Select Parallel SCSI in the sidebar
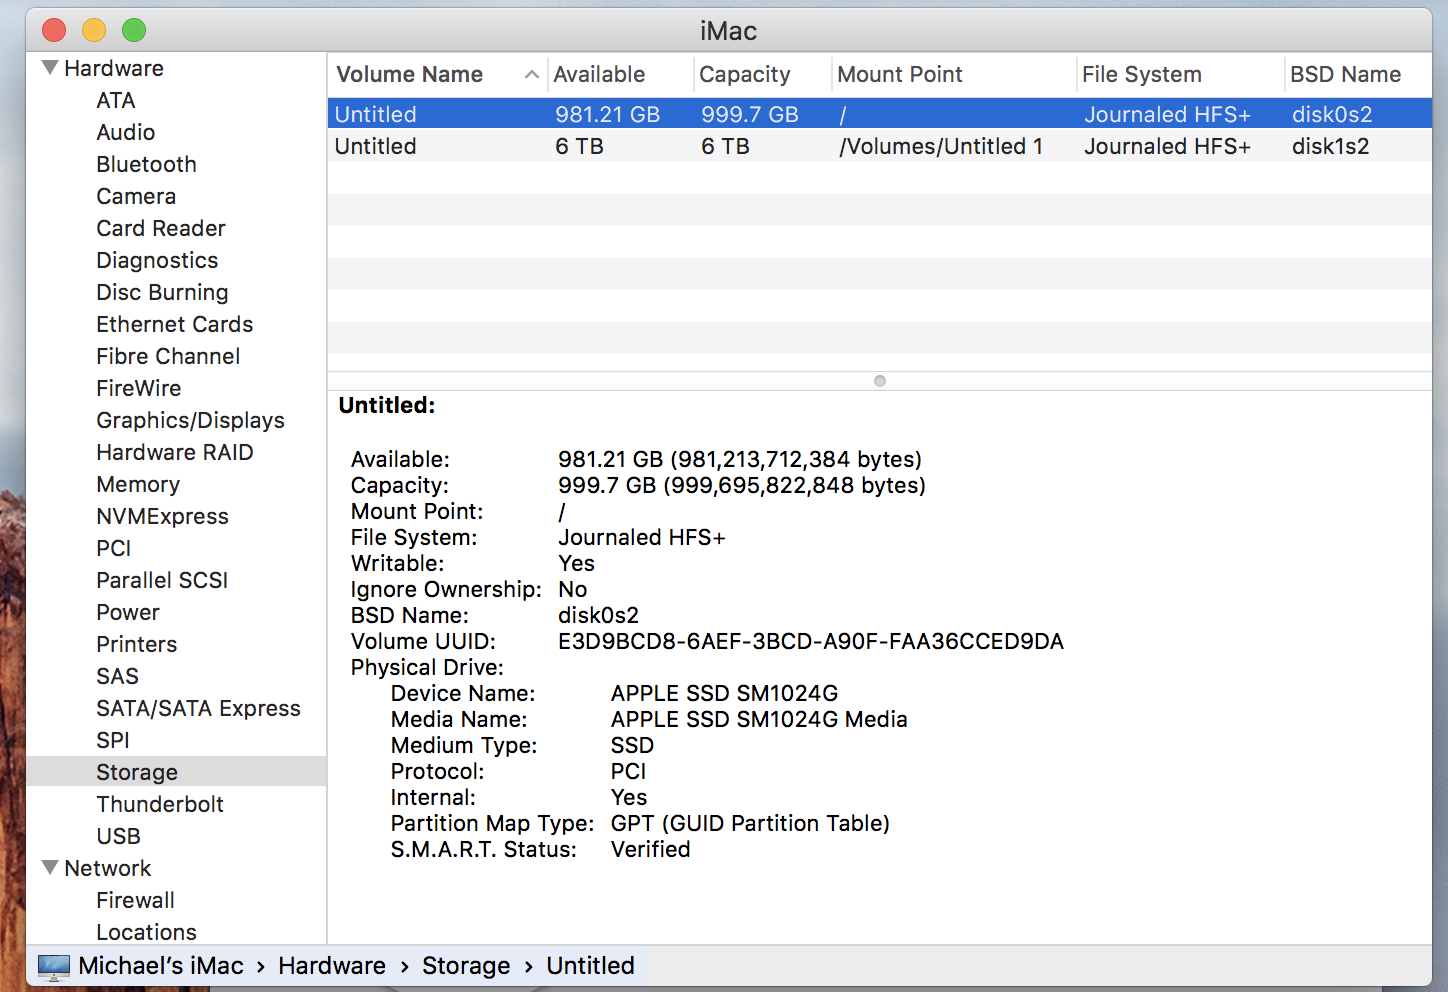 [x=162, y=580]
